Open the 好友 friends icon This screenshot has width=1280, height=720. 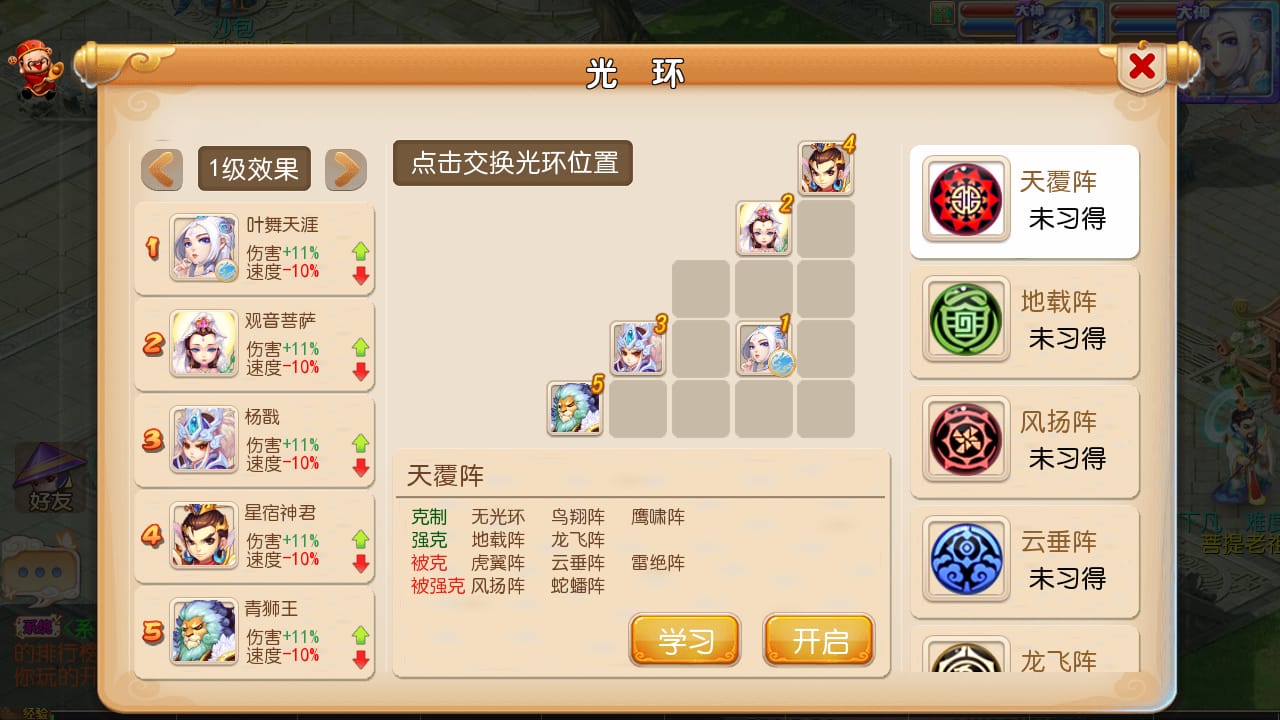tap(49, 480)
